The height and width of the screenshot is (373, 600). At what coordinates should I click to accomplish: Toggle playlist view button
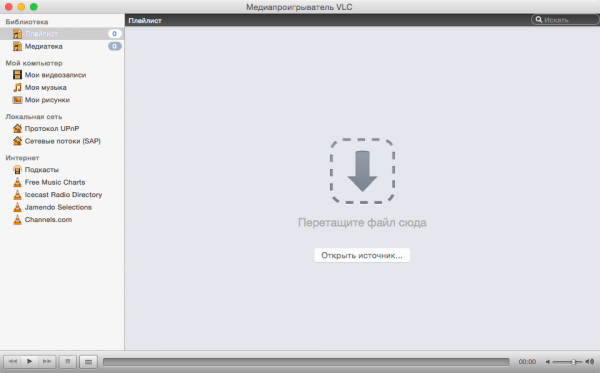(88, 361)
